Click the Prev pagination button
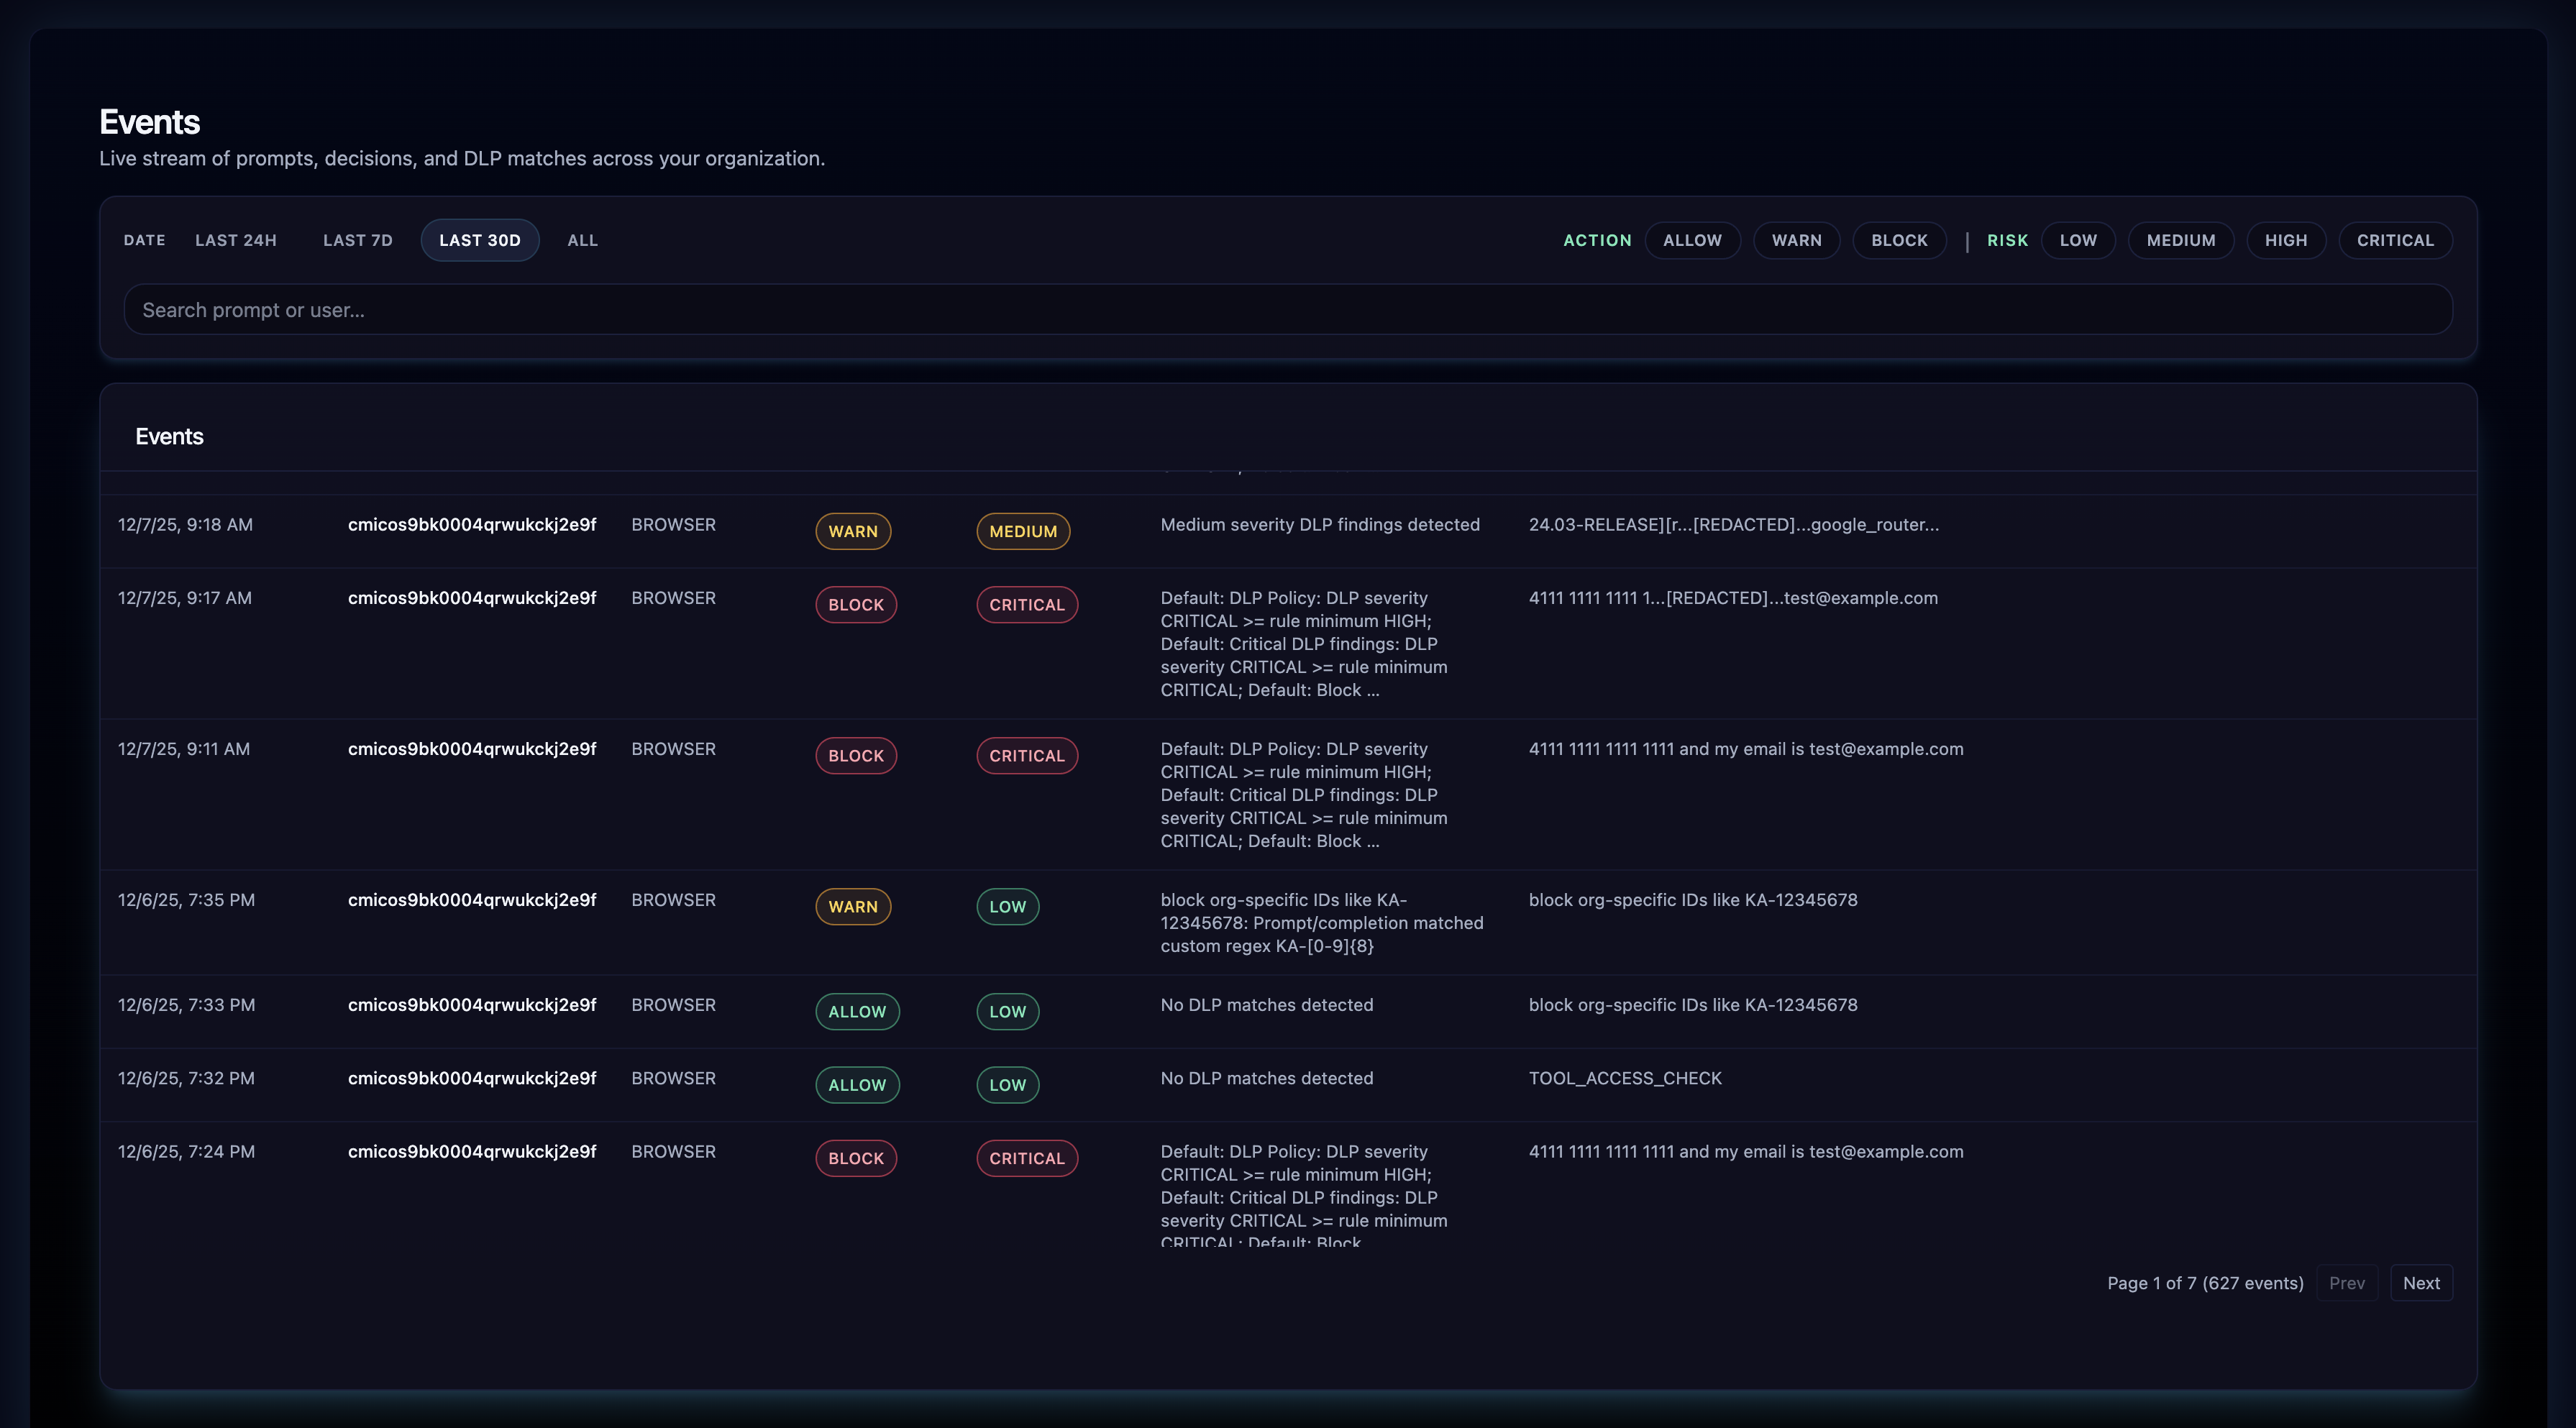The image size is (2576, 1428). click(x=2347, y=1282)
